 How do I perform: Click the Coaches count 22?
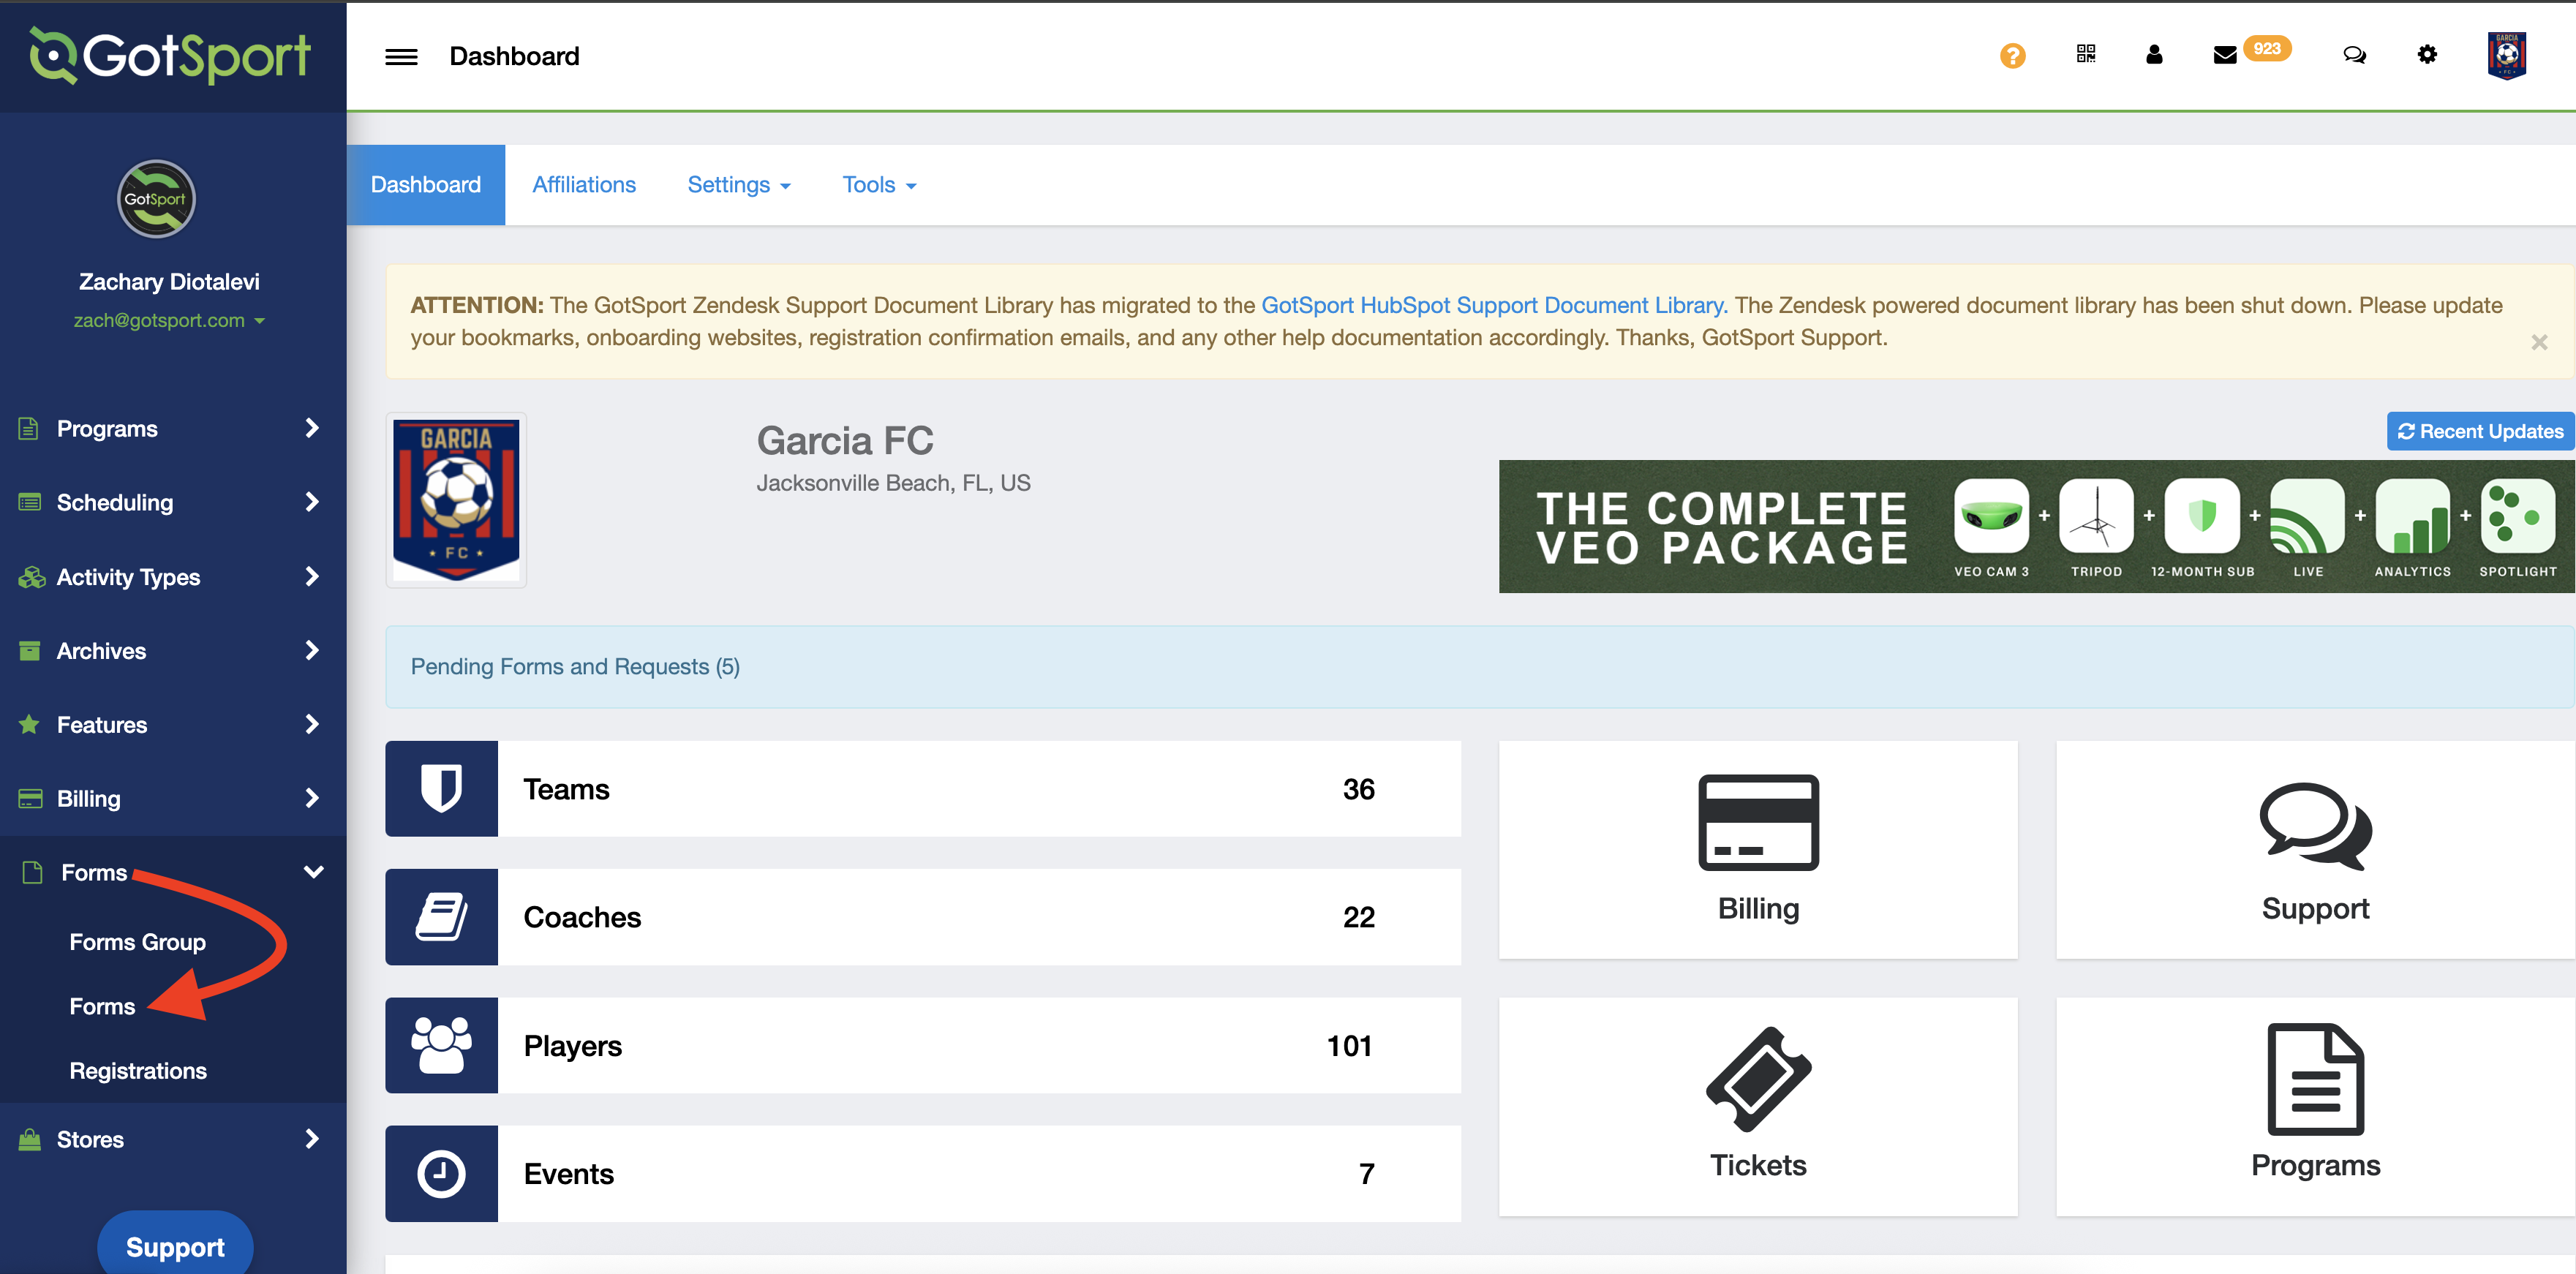tap(1358, 917)
